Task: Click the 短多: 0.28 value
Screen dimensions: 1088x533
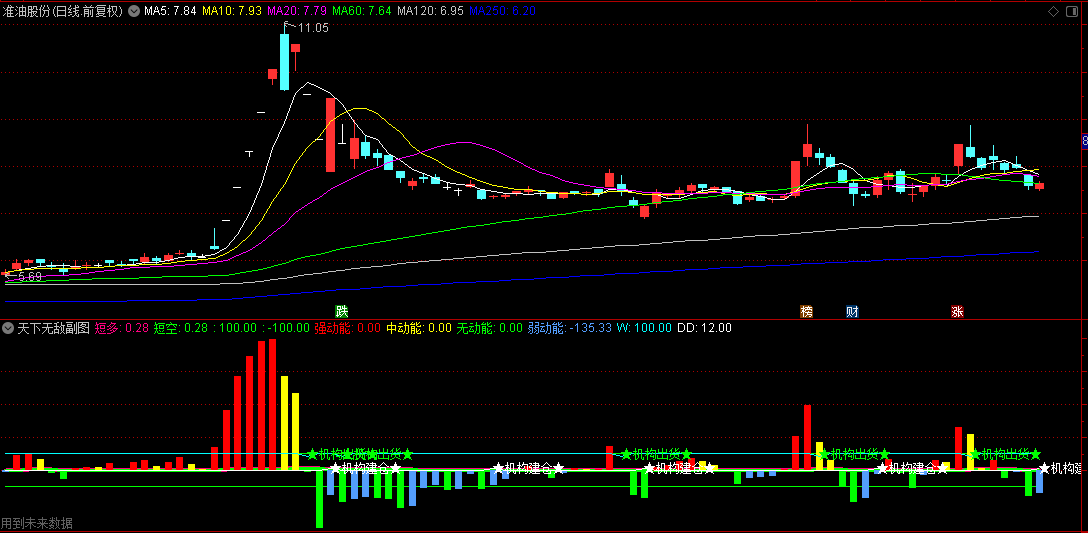Action: 121,328
